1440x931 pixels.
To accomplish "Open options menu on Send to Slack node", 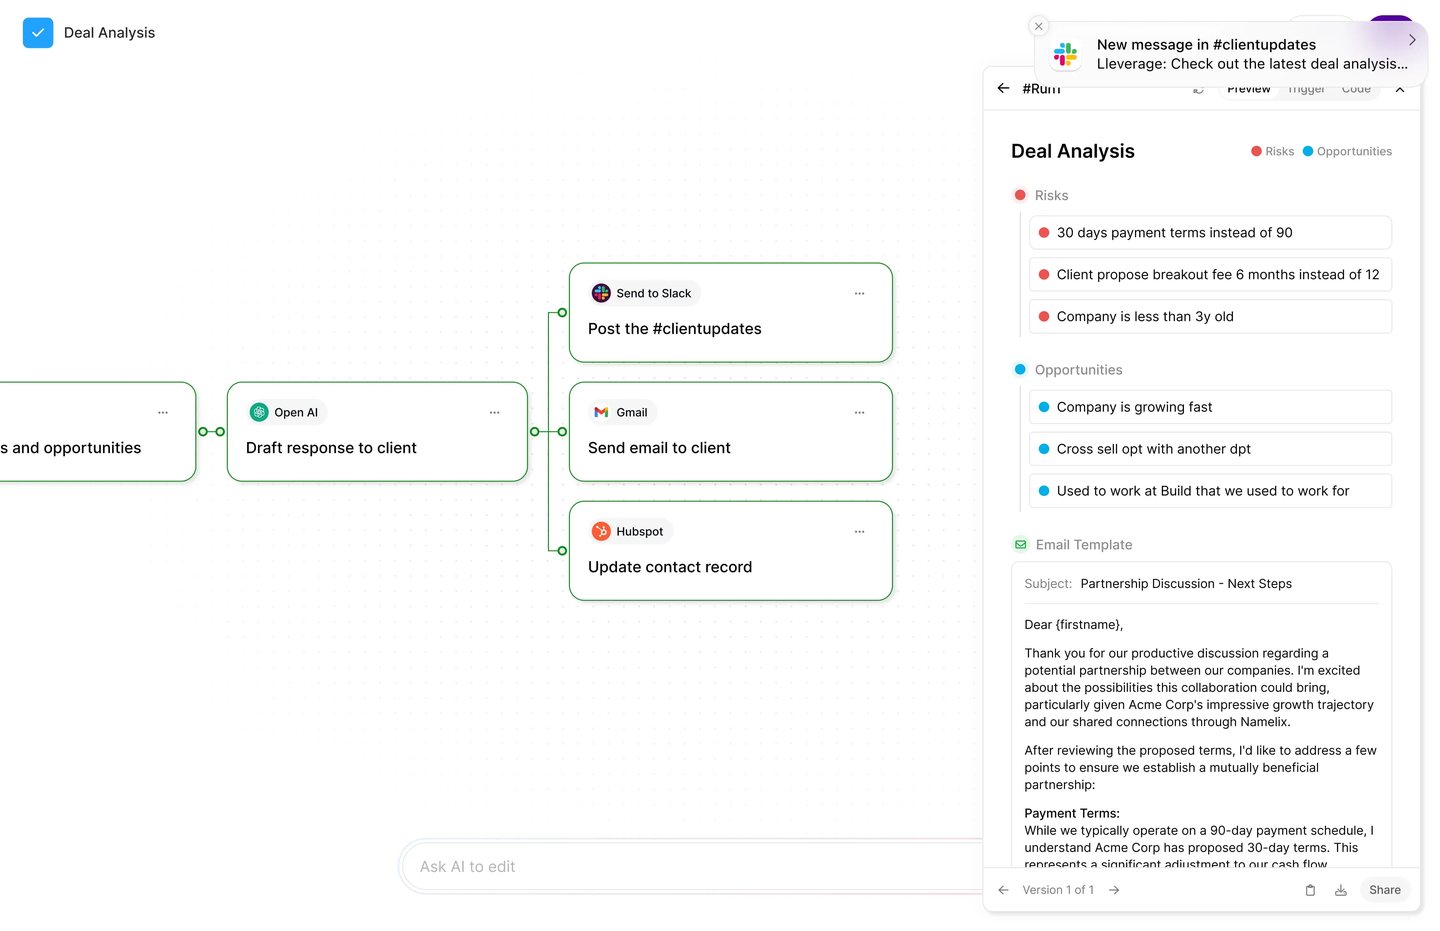I will click(x=859, y=293).
